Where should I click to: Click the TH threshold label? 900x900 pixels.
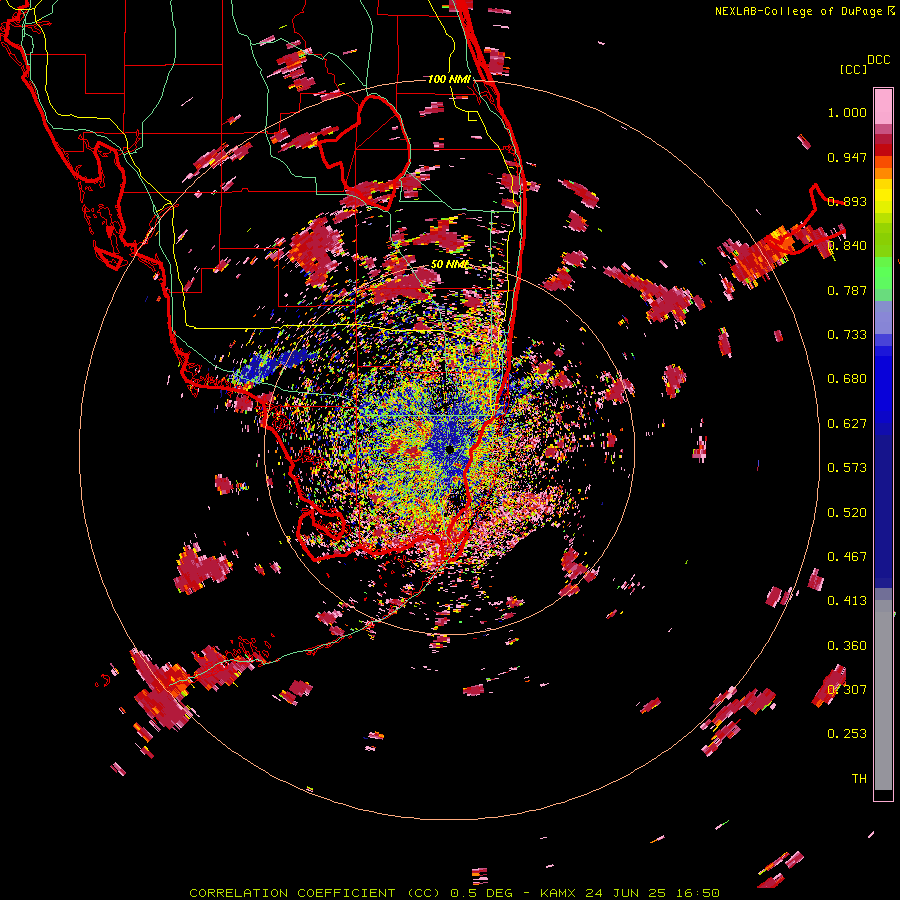(859, 779)
